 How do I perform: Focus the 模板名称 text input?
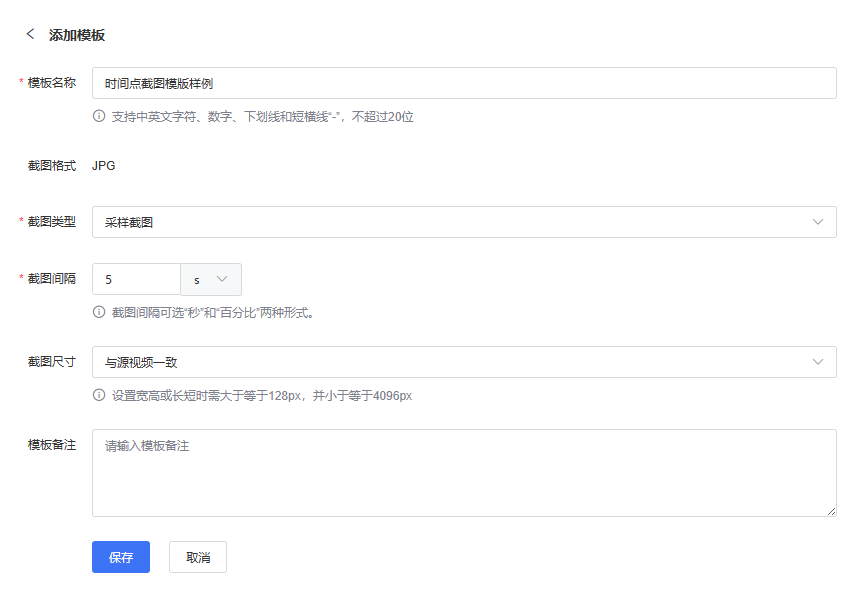464,83
